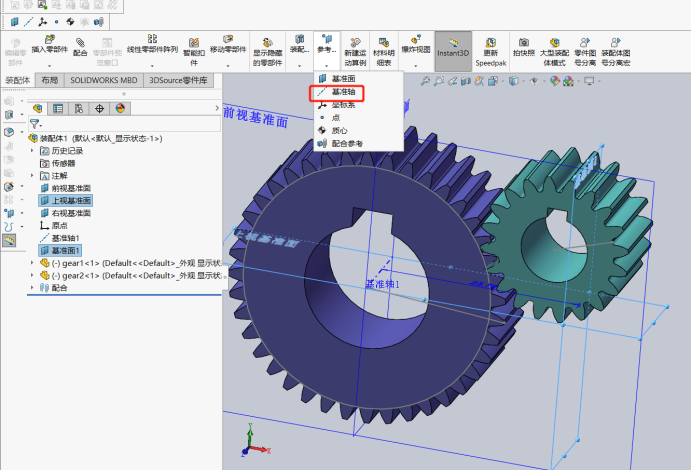Expand the gear1<1> component node
692x470 pixels.
(32, 263)
